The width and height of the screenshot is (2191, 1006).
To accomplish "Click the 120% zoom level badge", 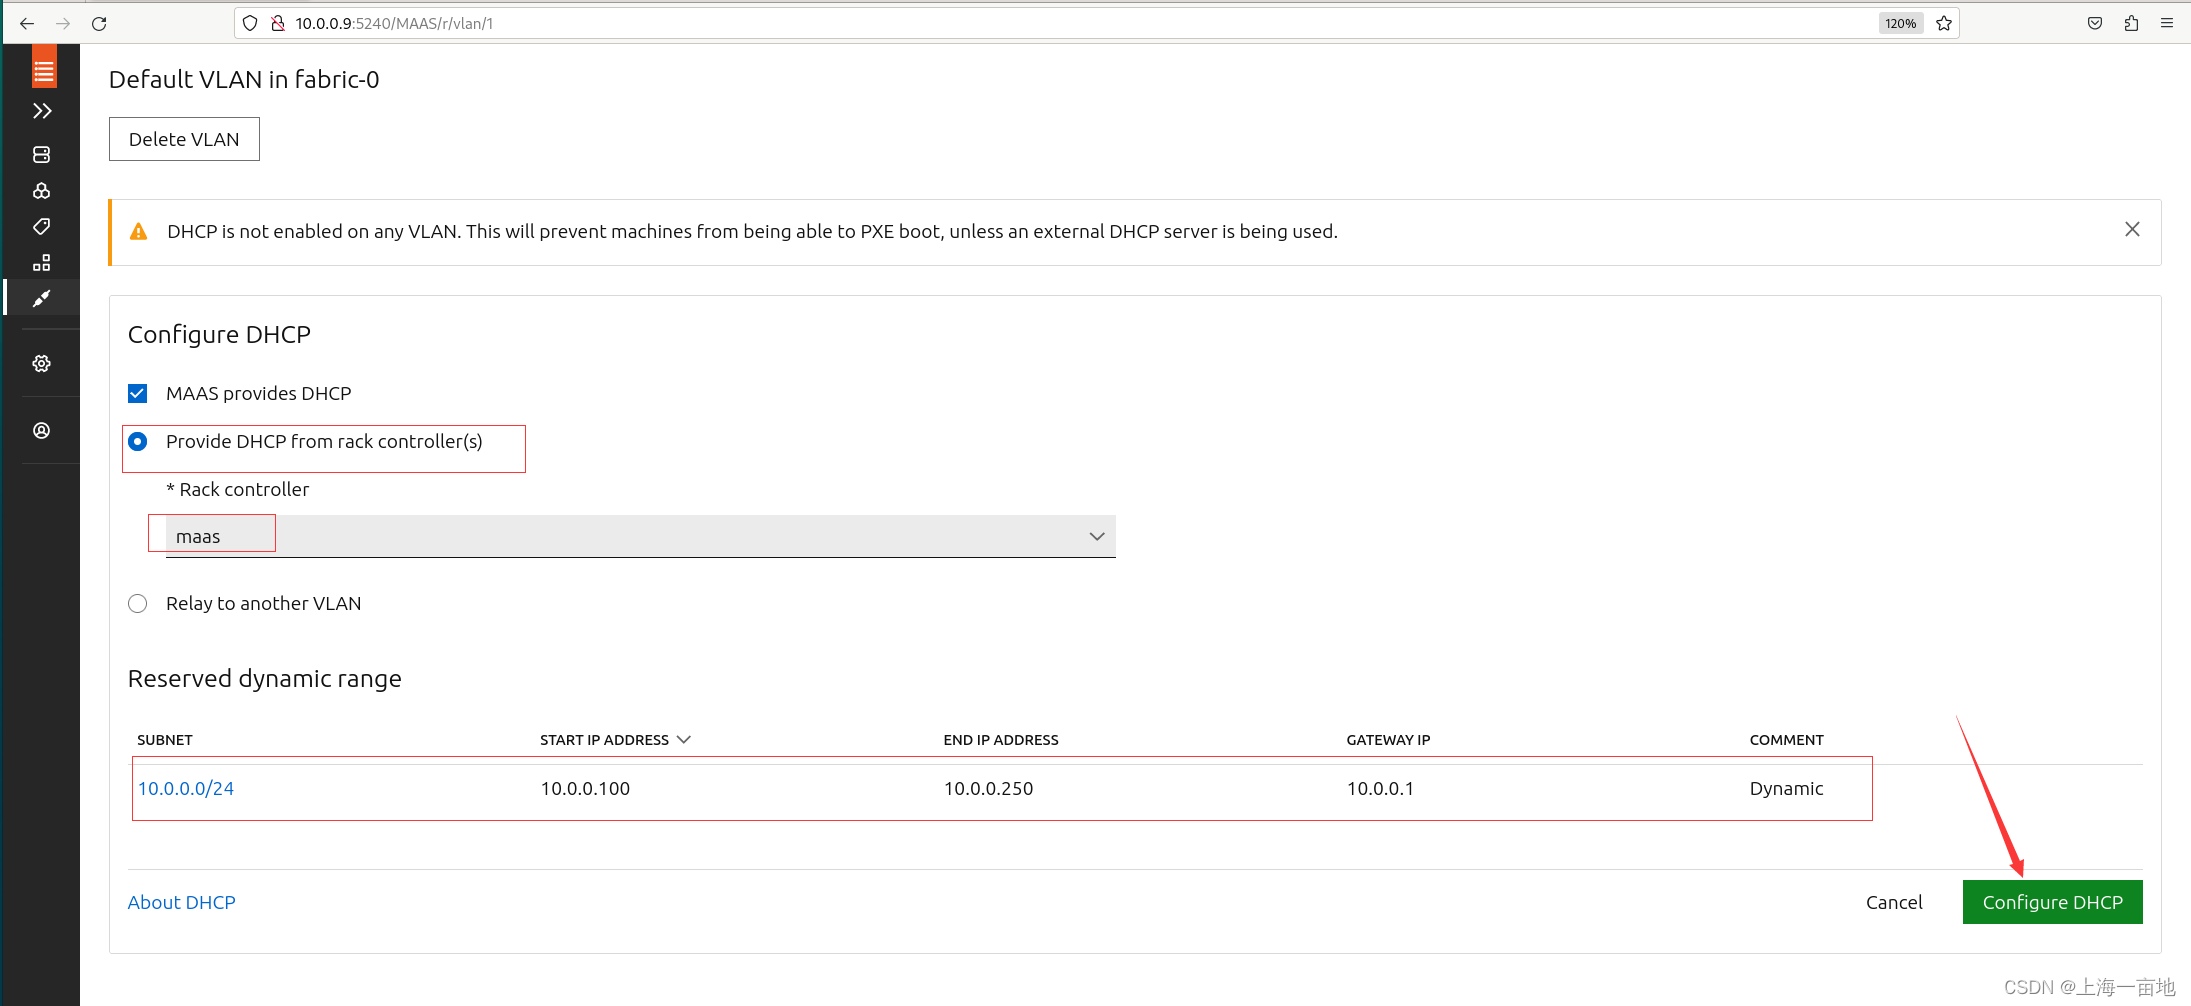I will (1901, 23).
